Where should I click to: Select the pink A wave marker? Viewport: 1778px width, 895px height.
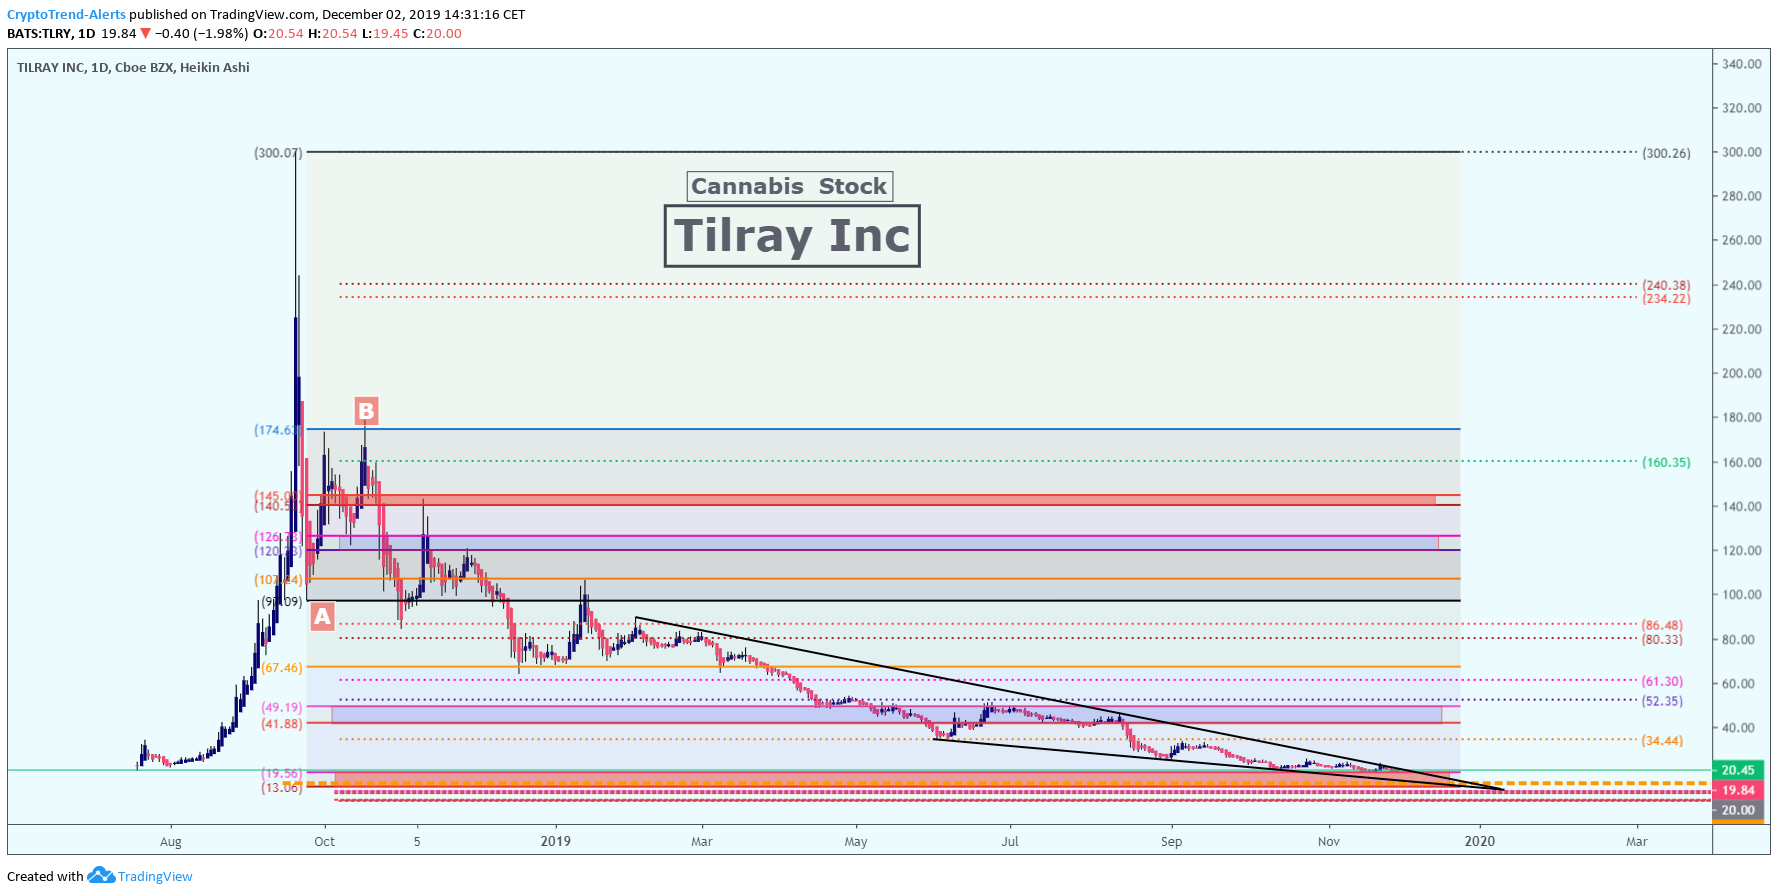(x=322, y=616)
